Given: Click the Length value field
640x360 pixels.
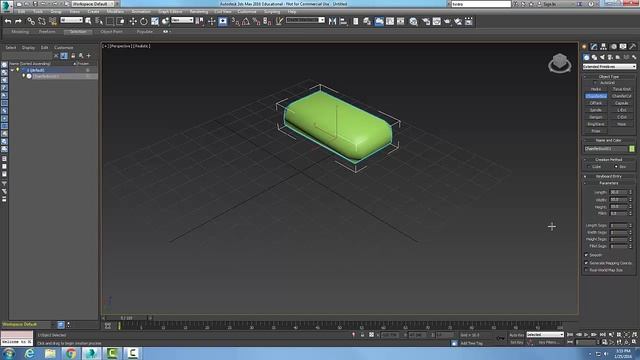Looking at the screenshot, I should point(618,192).
